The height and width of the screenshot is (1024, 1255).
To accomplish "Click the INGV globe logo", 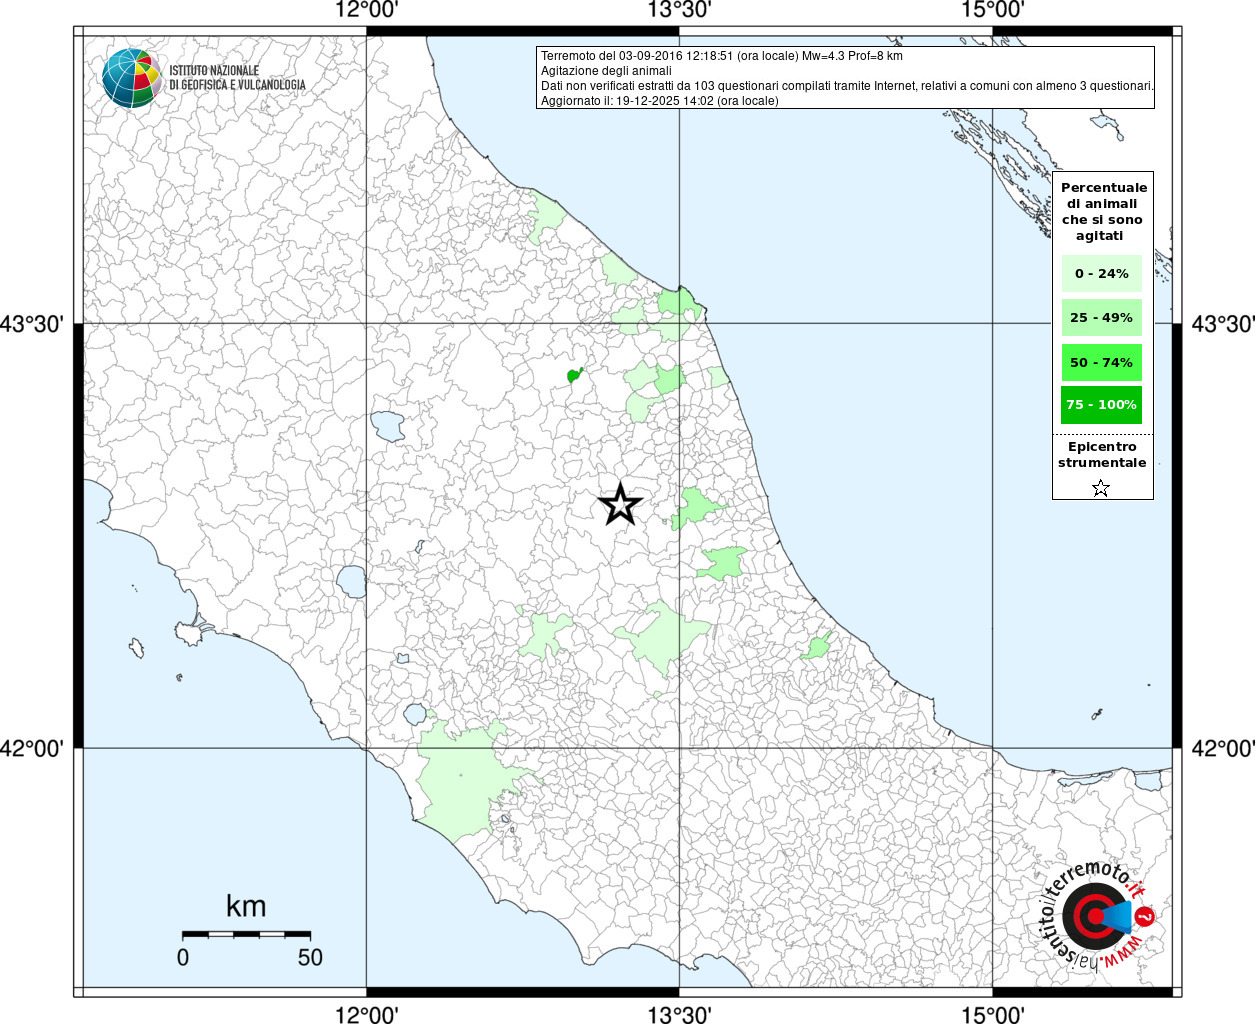I will pyautogui.click(x=131, y=78).
